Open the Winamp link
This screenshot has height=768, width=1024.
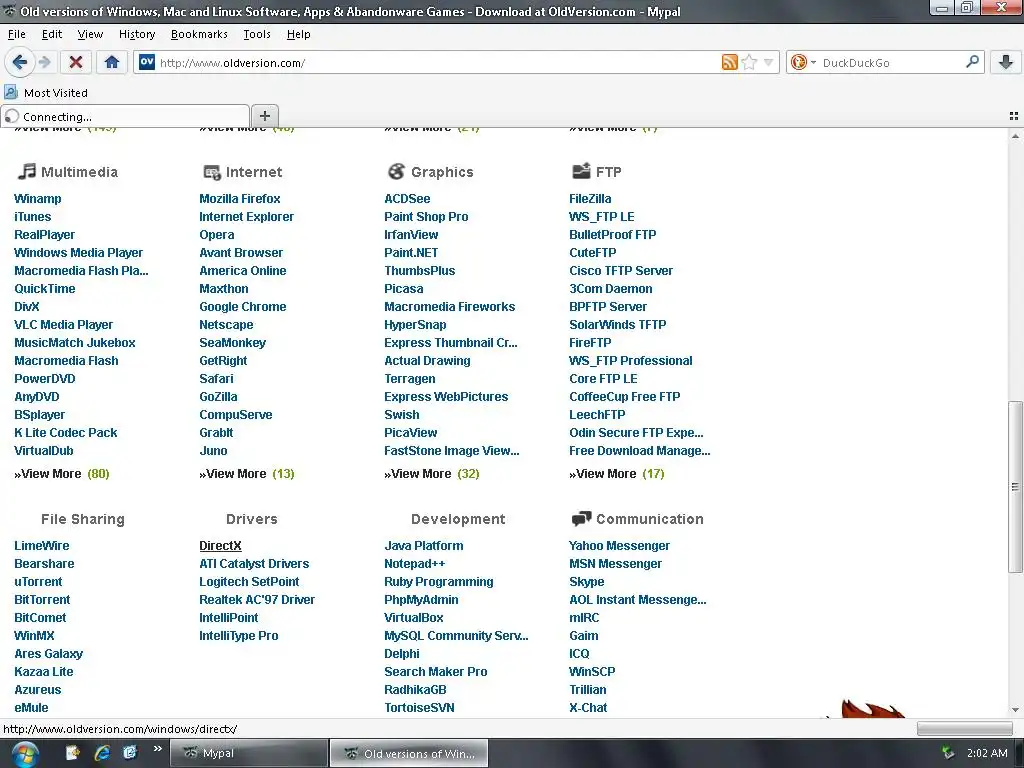[38, 199]
